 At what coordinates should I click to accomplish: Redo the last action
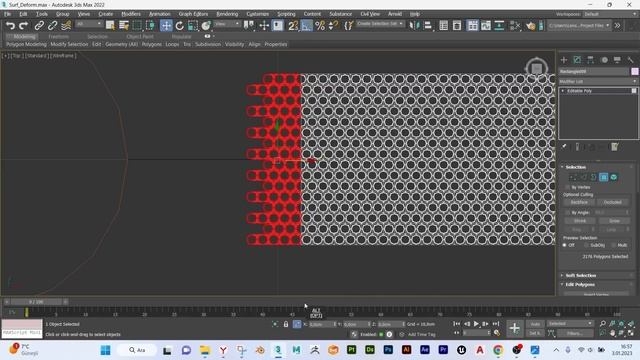click(x=24, y=26)
